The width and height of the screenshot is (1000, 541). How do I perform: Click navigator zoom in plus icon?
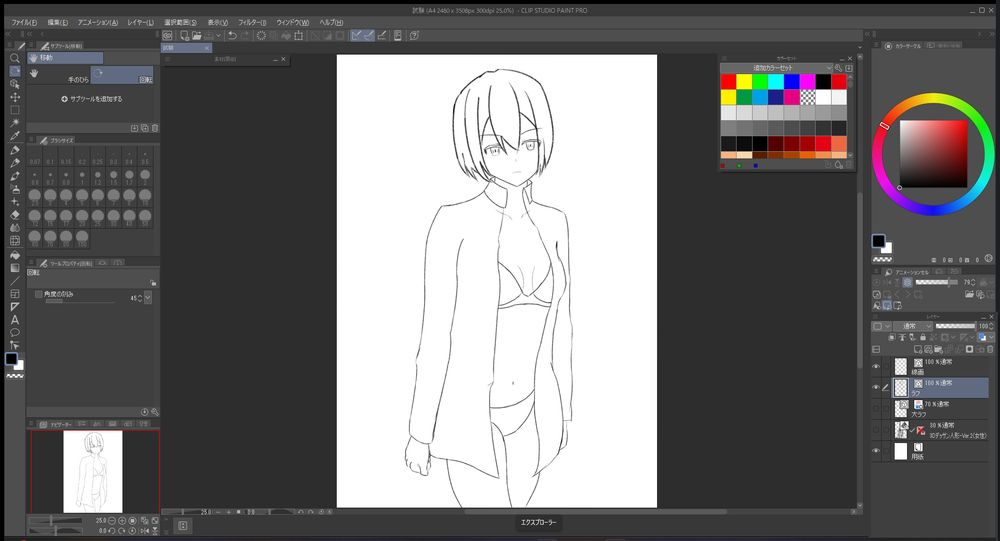click(x=122, y=521)
